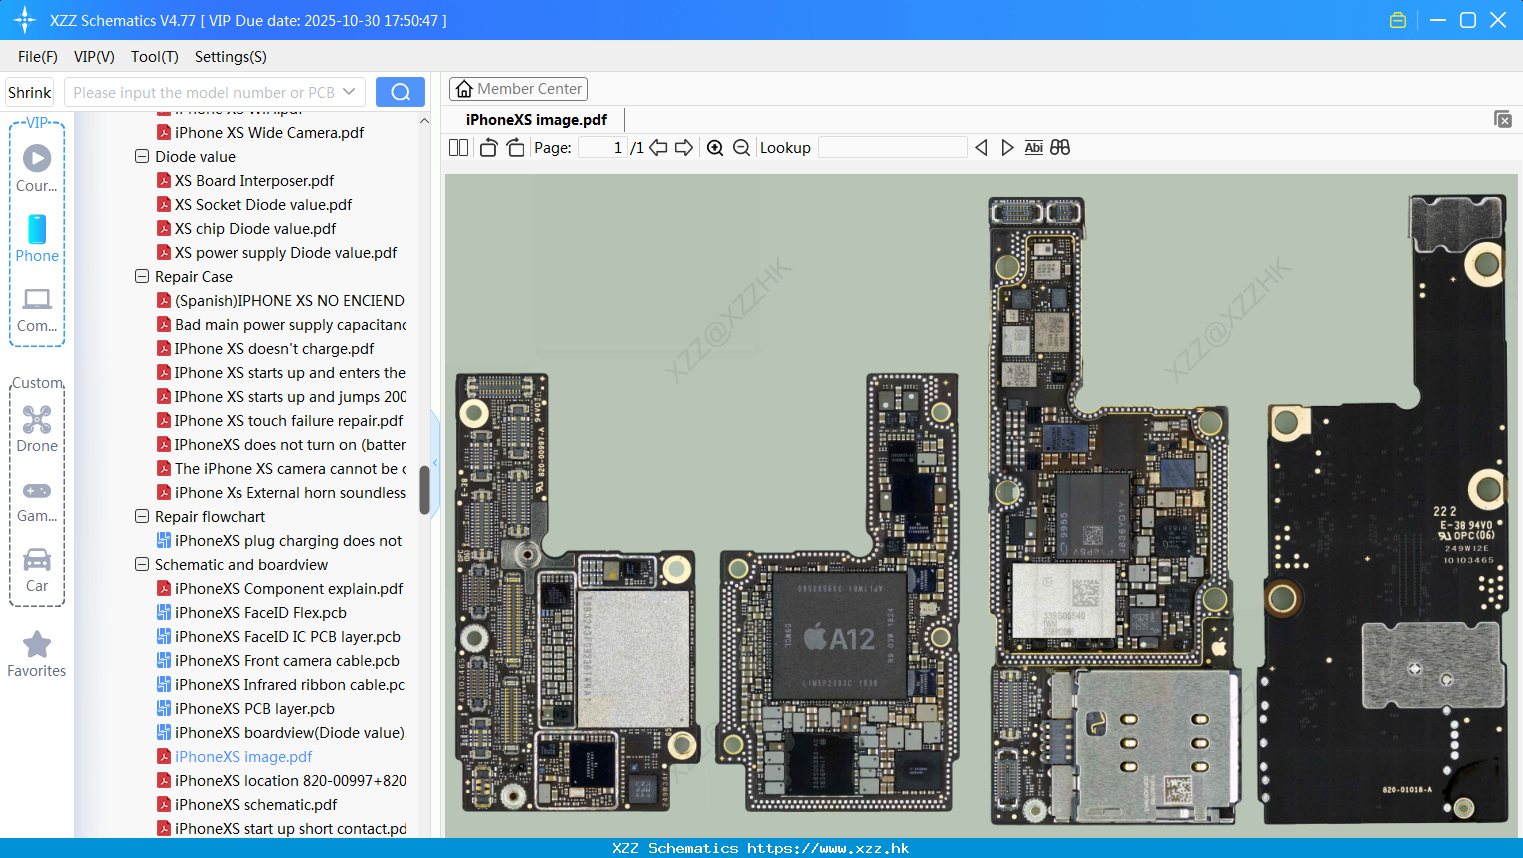Open the Settings(S) menu
This screenshot has width=1523, height=858.
231,57
